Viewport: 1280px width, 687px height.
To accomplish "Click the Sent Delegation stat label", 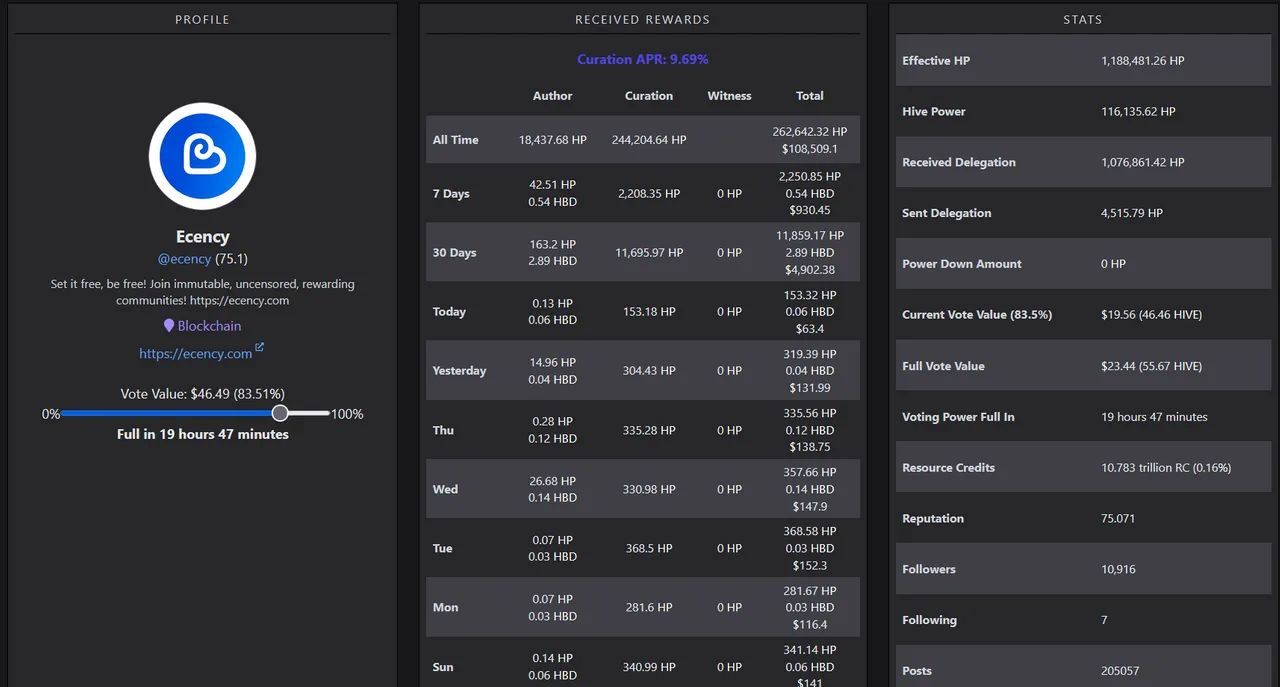I will (947, 213).
